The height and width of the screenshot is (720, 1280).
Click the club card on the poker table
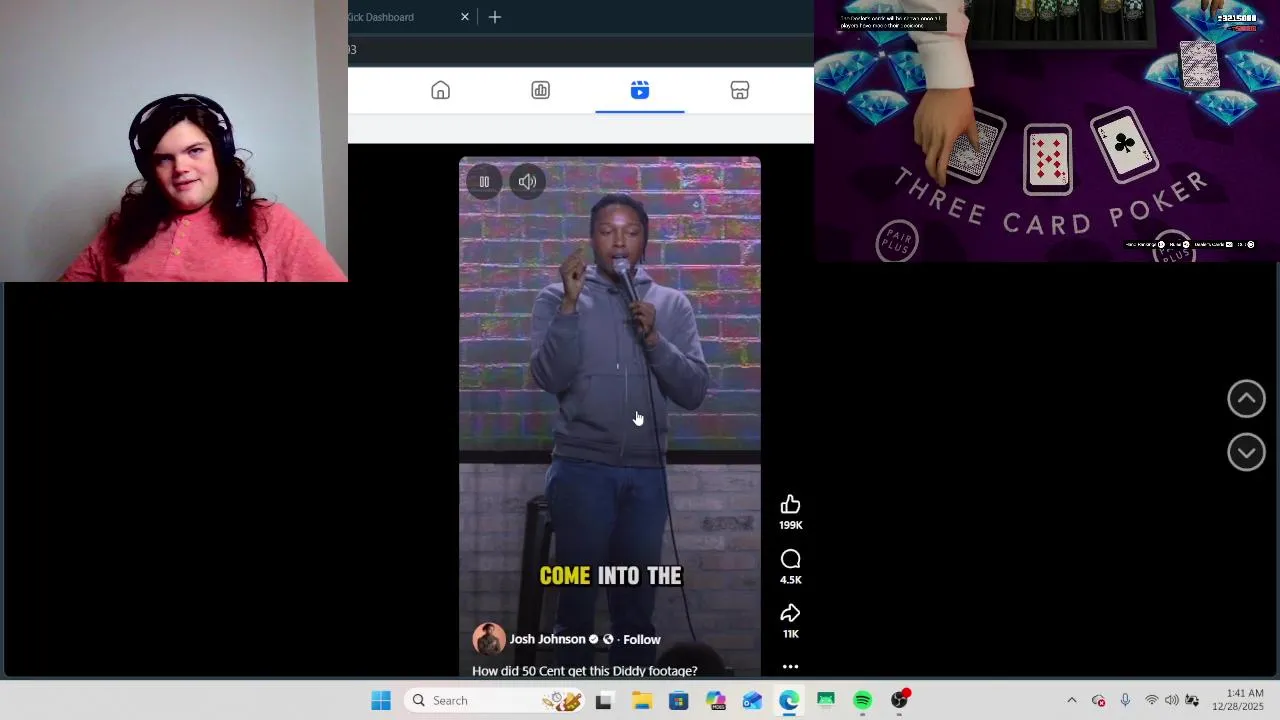1124,145
